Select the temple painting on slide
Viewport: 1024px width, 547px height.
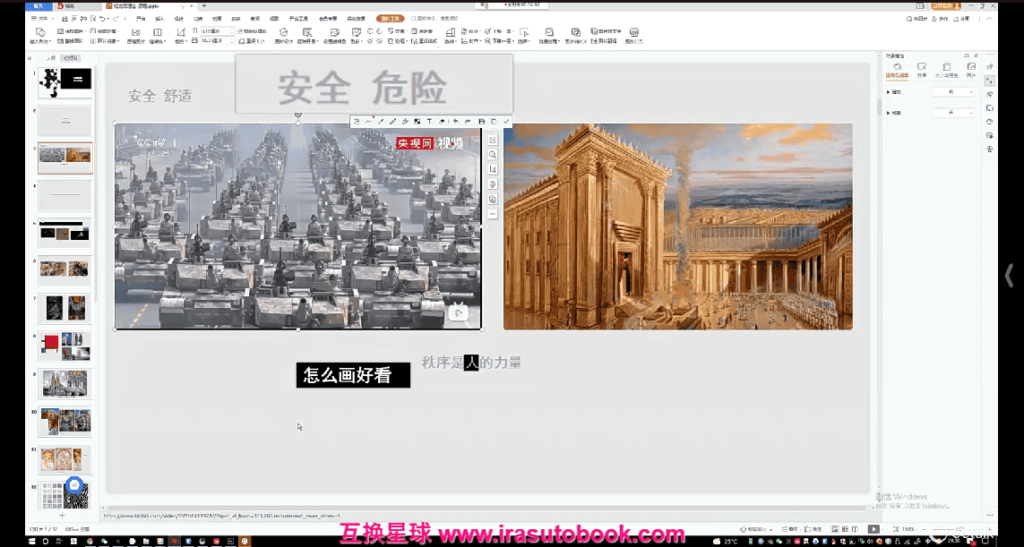[678, 227]
